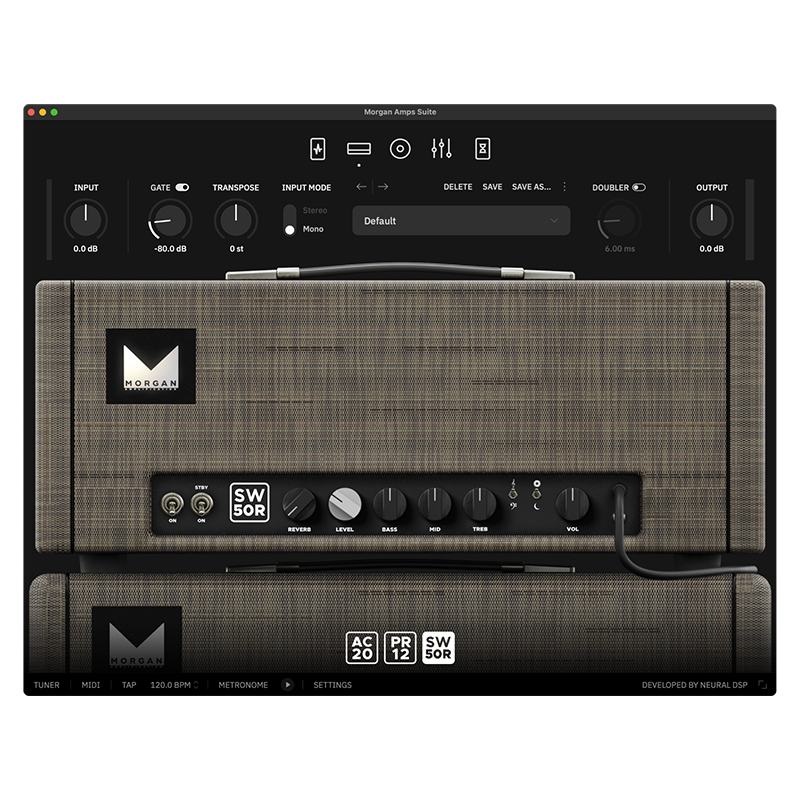Click the amp REVERB knob

coord(299,504)
